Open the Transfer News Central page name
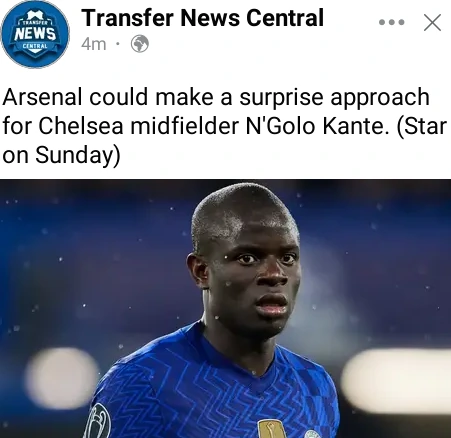The height and width of the screenshot is (438, 451). 203,17
